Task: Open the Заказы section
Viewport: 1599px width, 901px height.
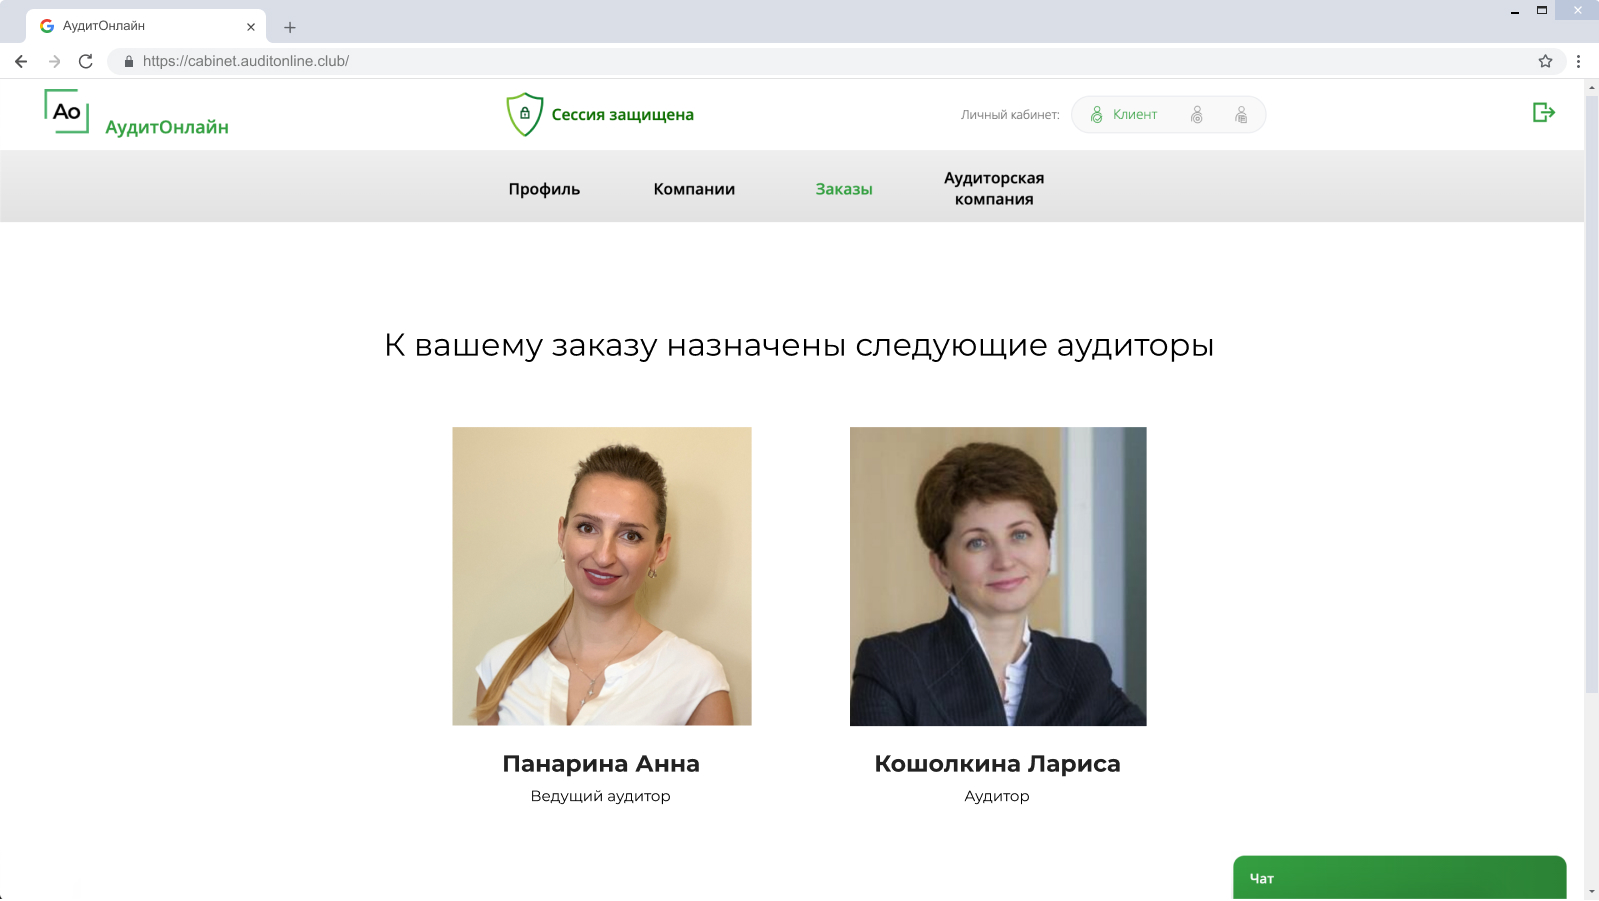Action: pyautogui.click(x=844, y=189)
